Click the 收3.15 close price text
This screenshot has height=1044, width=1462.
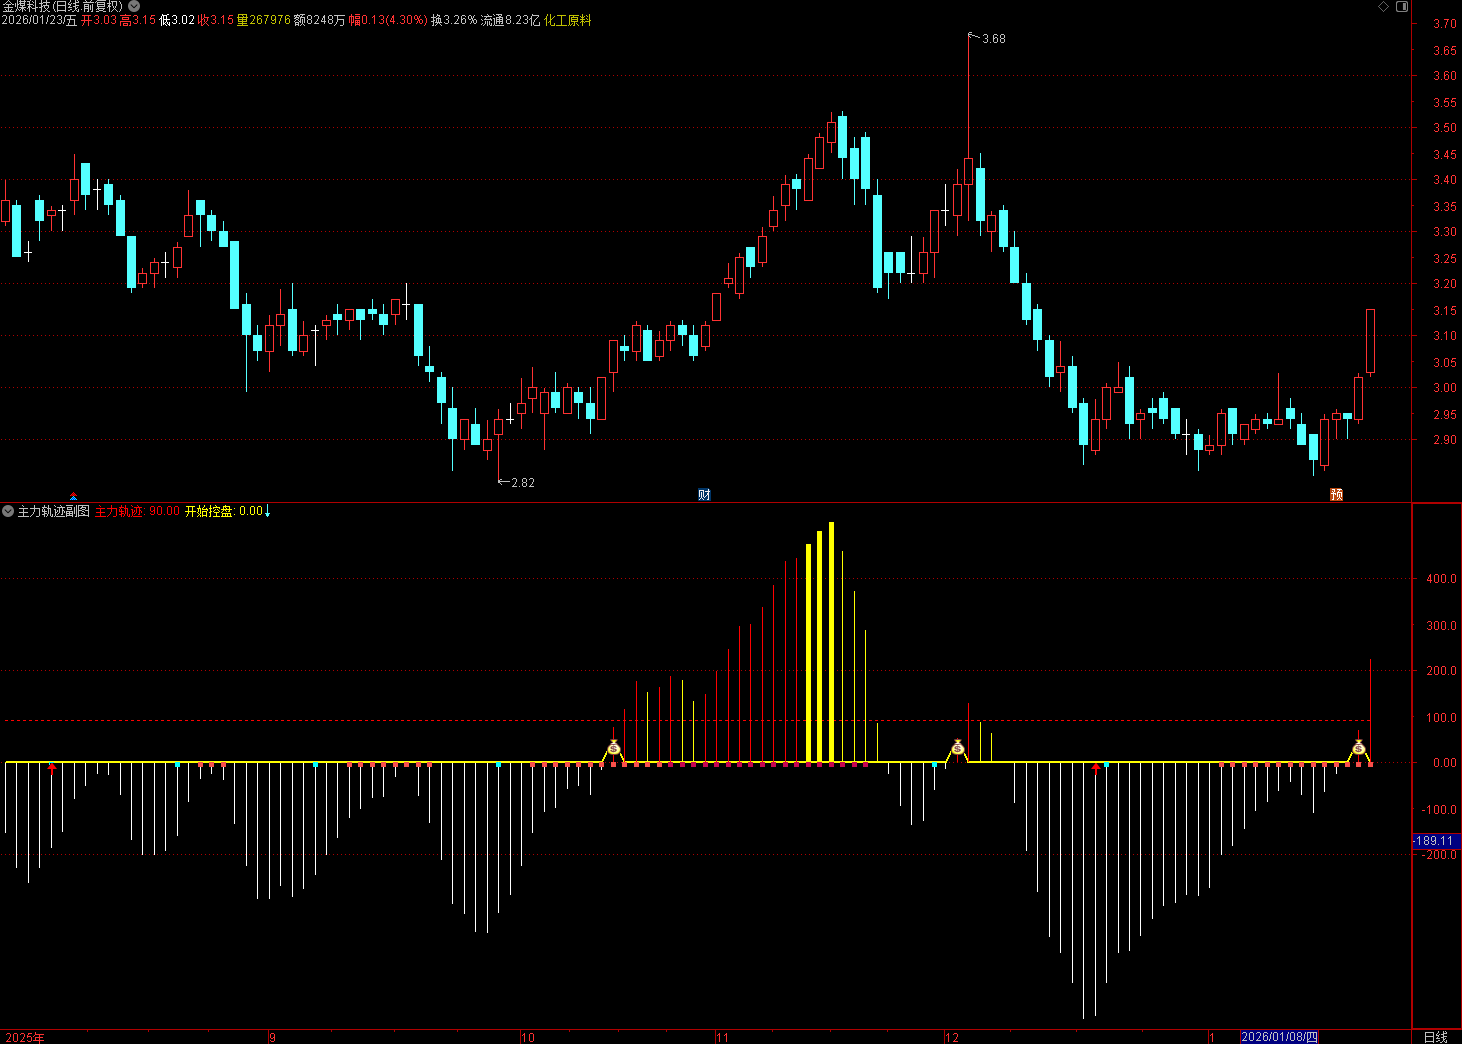click(215, 20)
